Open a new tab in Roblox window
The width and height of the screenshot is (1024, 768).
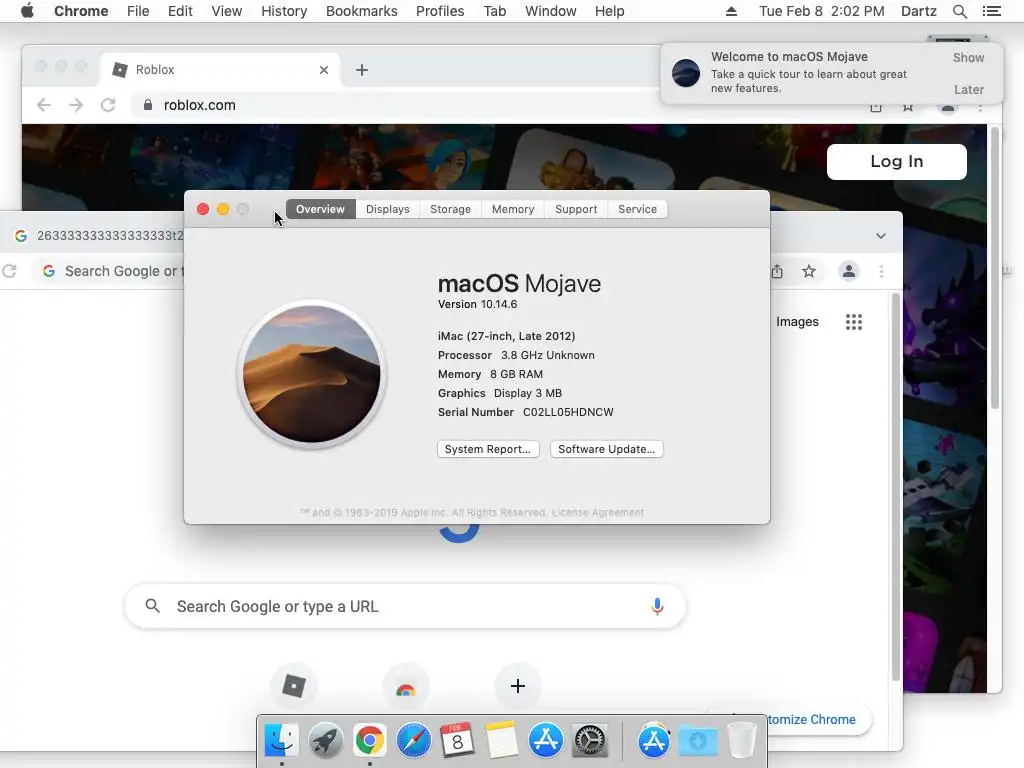[x=362, y=70]
